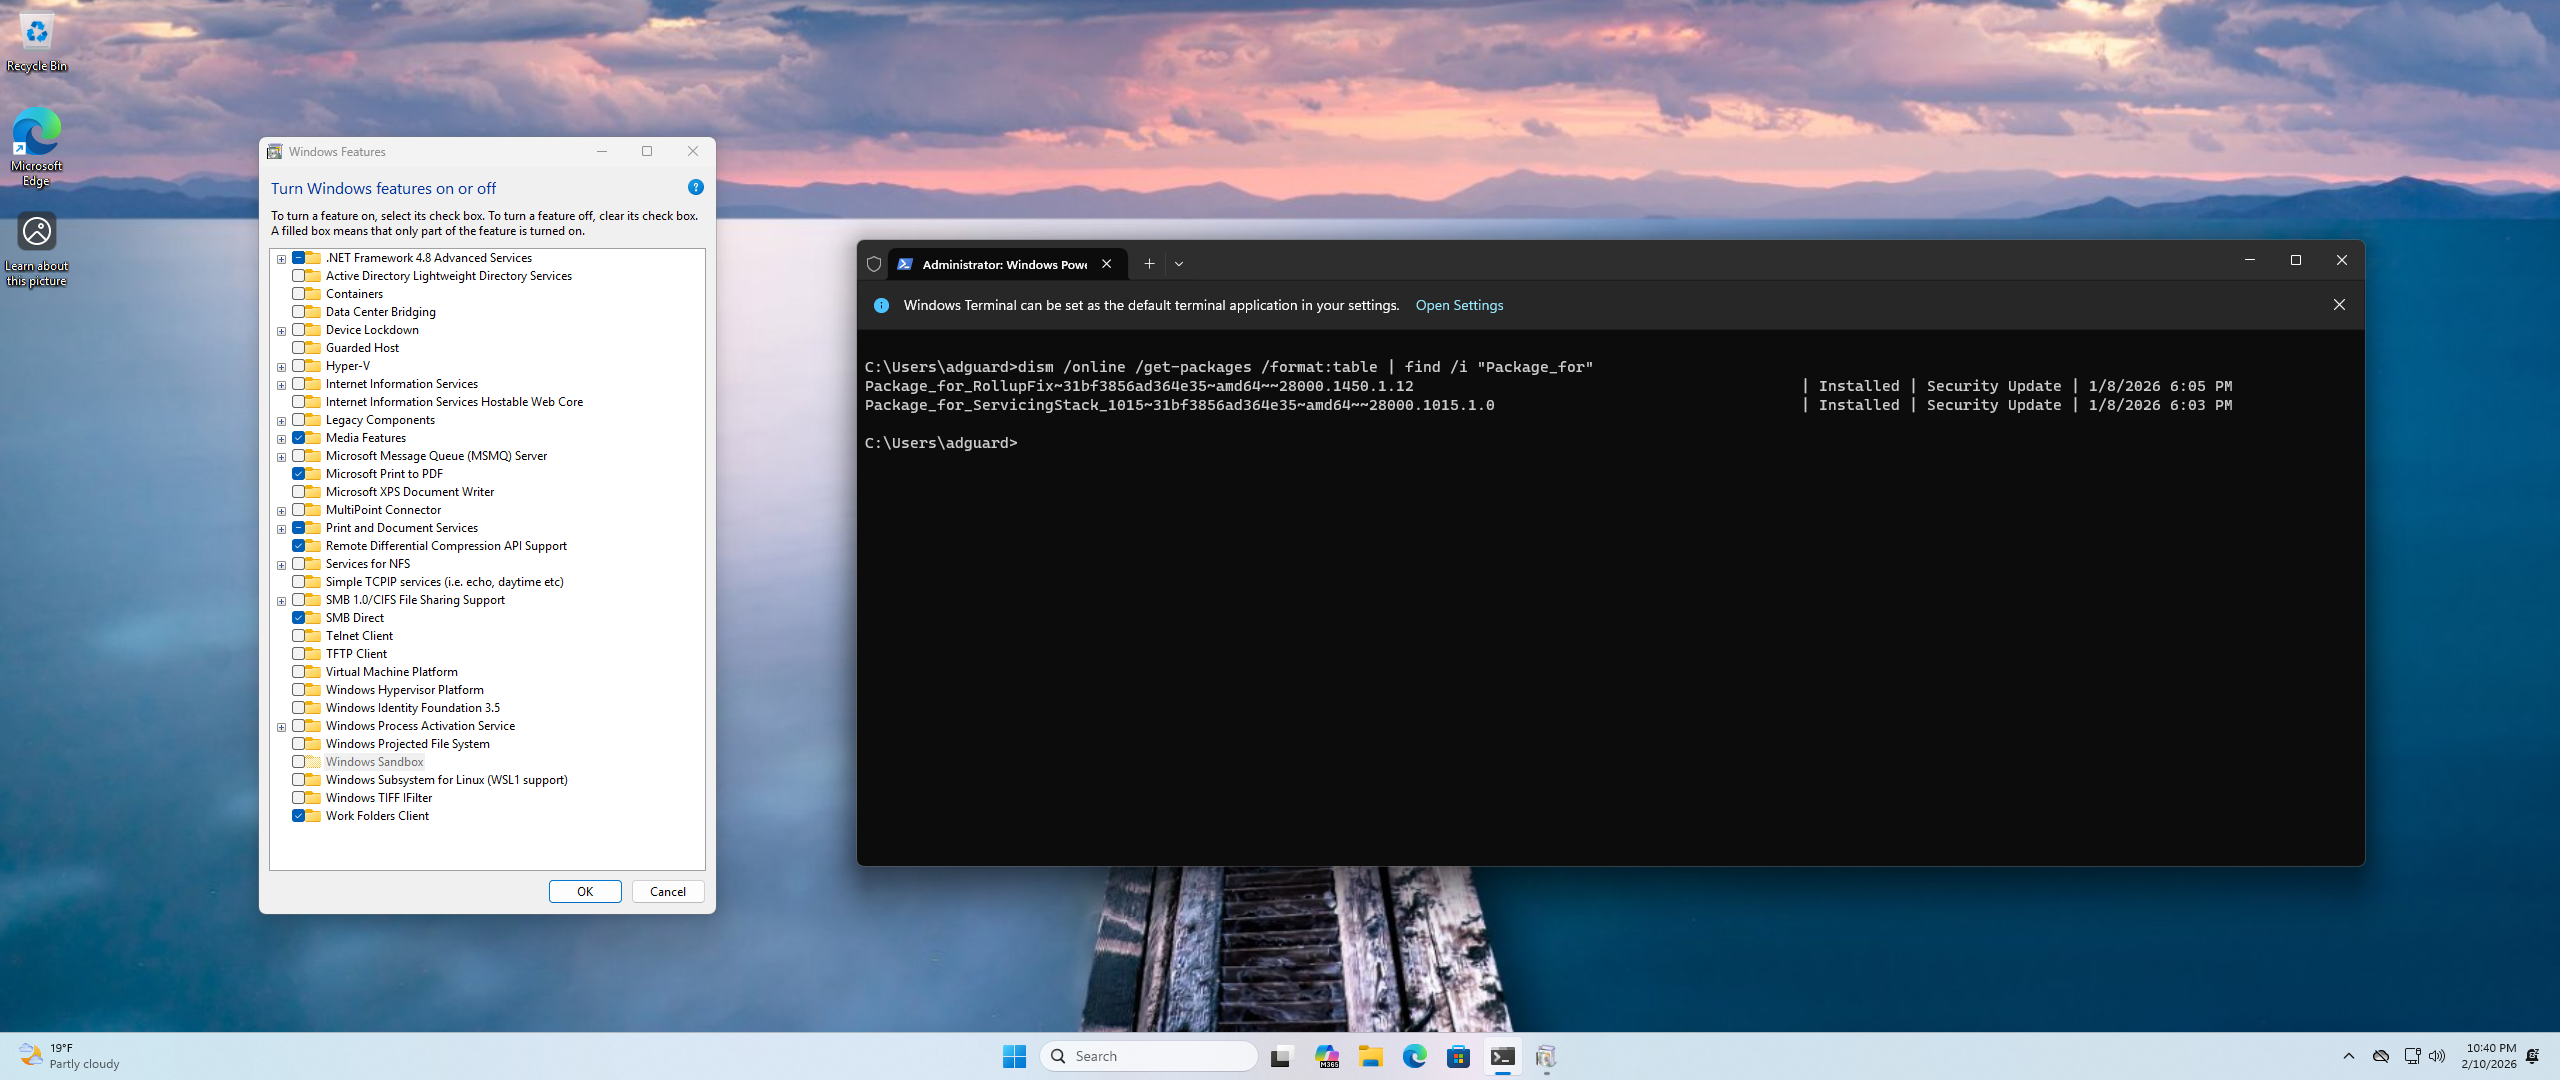Select Windows Subsystem for Linux item
The width and height of the screenshot is (2560, 1080).
click(x=446, y=780)
